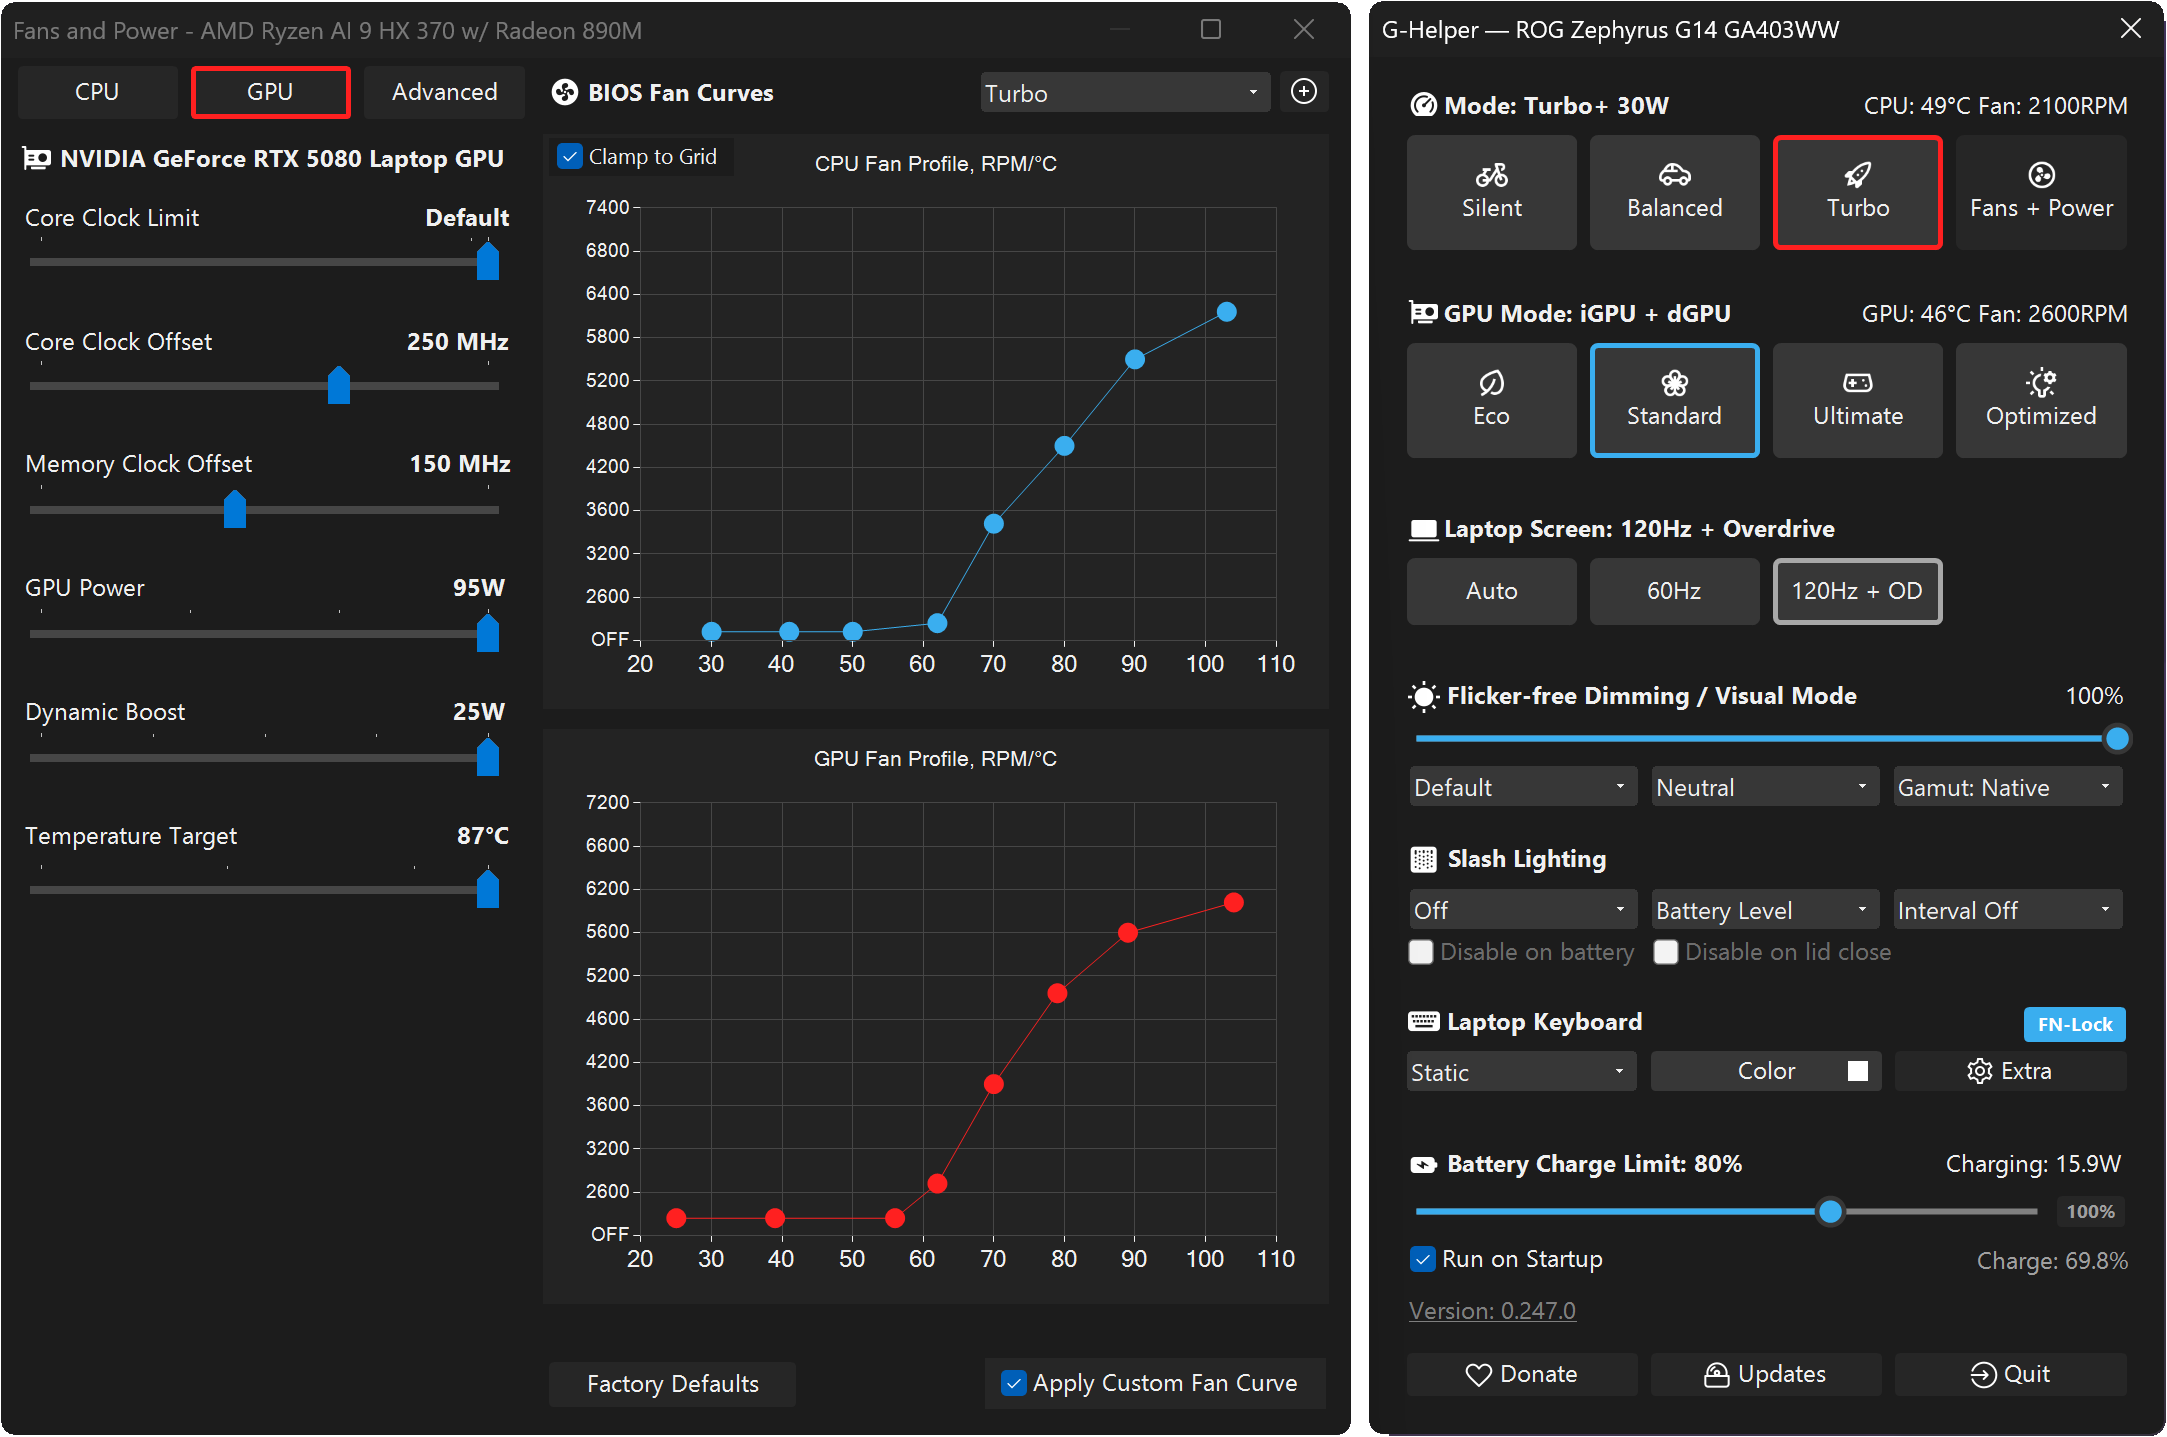Click CPU fan curve point at 70°C

pyautogui.click(x=993, y=524)
